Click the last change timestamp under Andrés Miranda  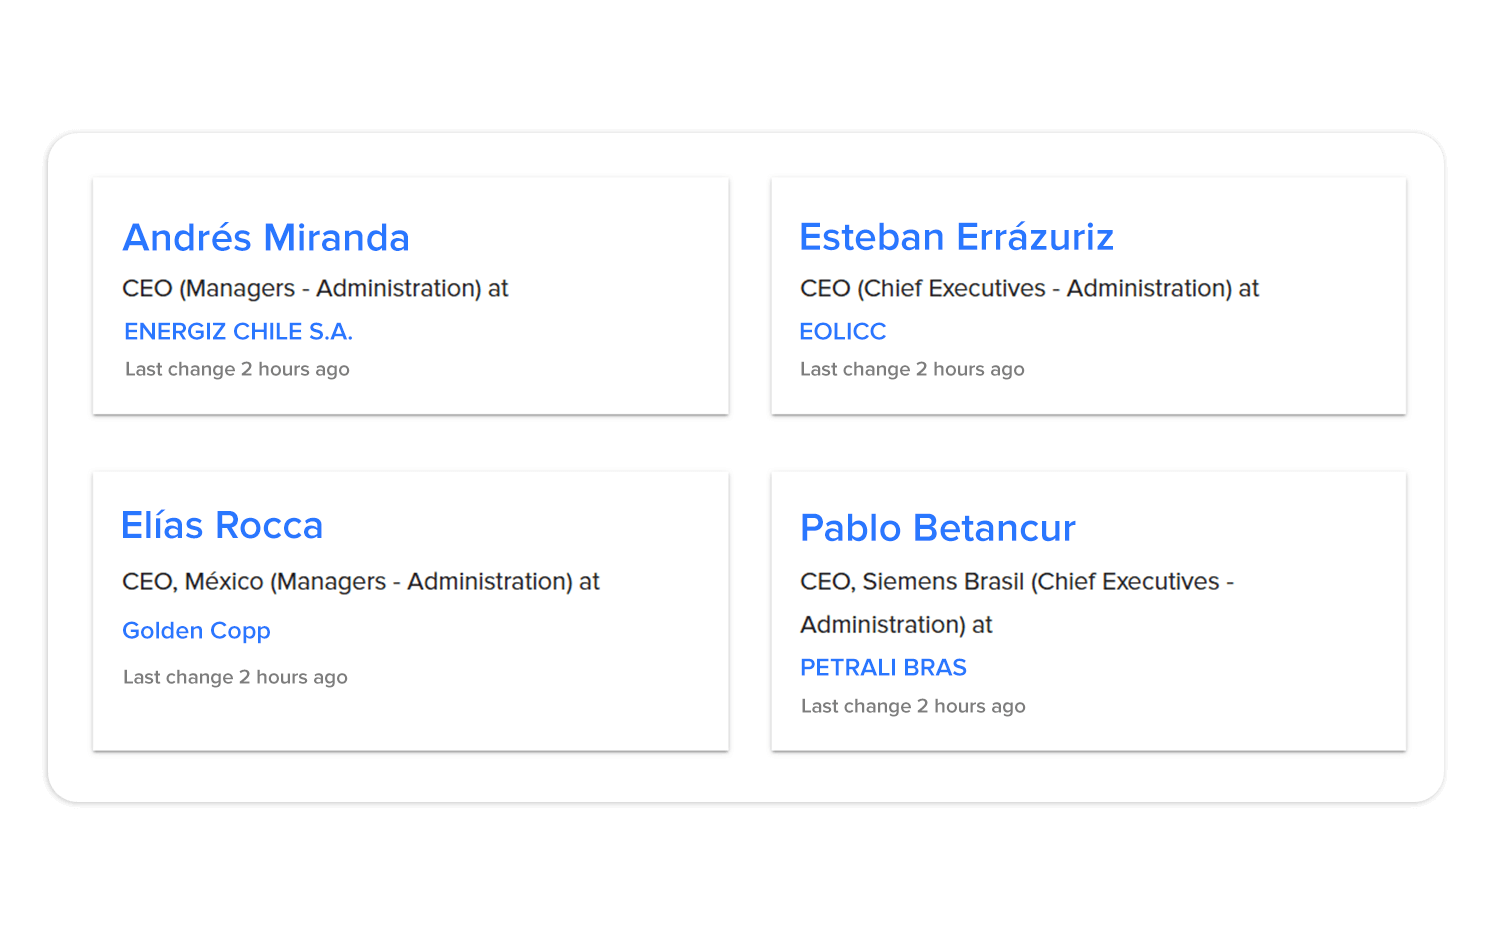click(x=236, y=369)
